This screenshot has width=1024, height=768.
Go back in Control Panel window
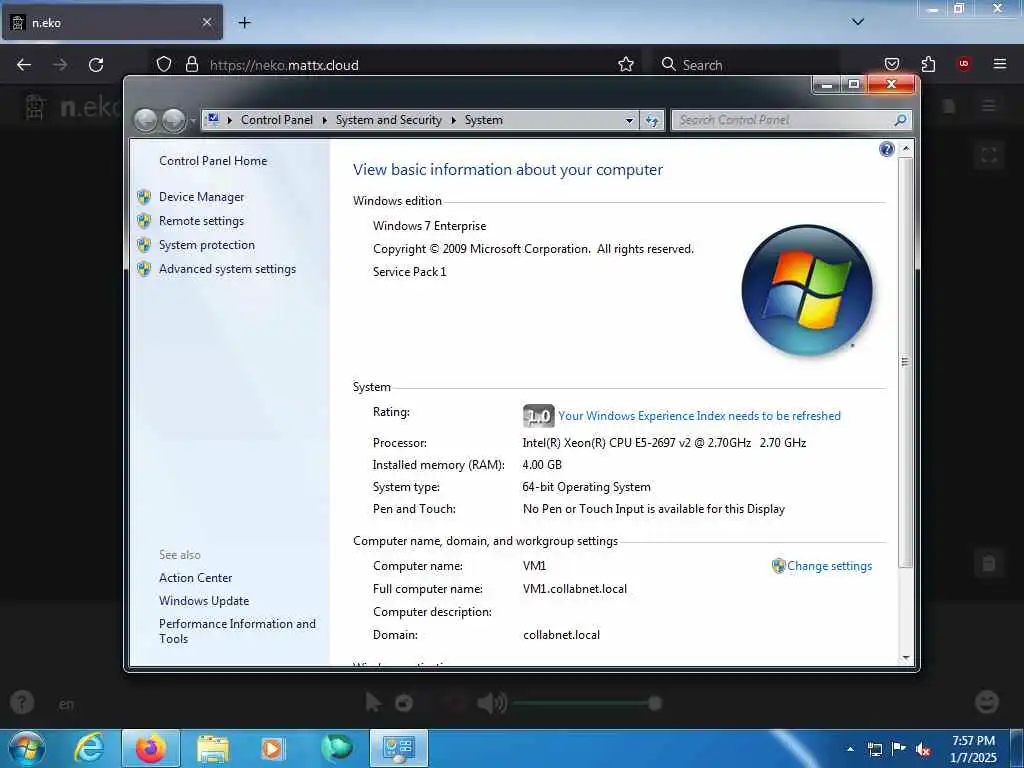pyautogui.click(x=146, y=120)
